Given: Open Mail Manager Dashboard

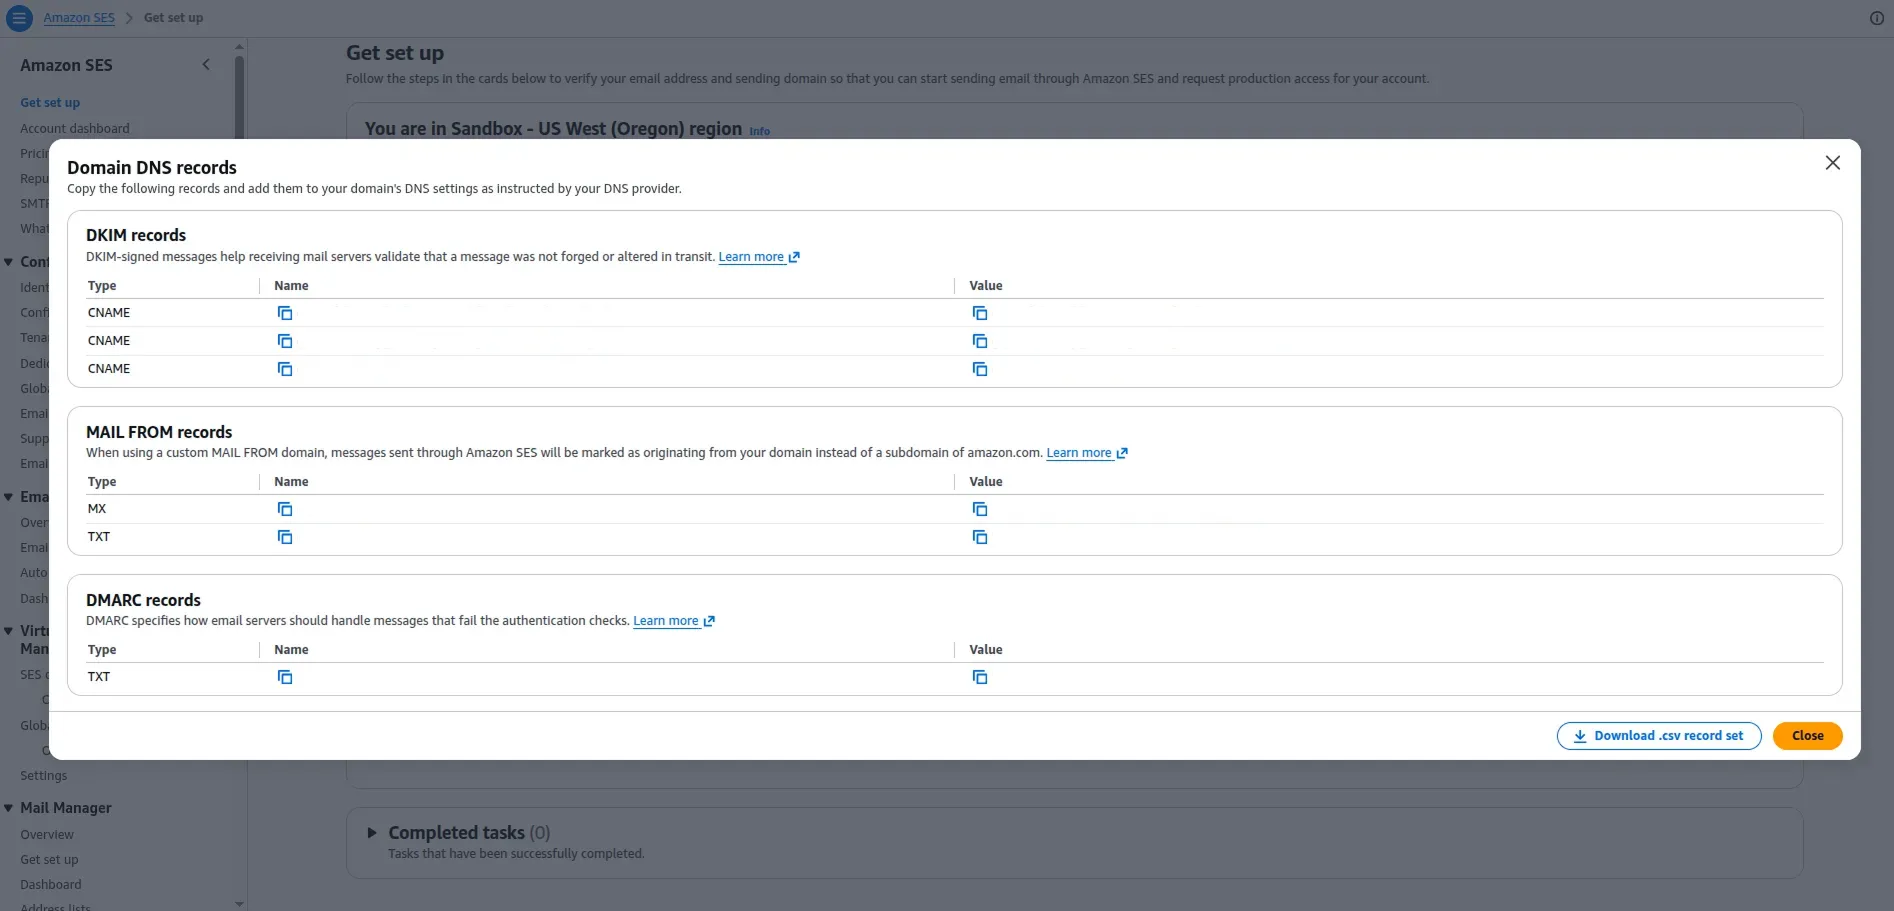Looking at the screenshot, I should pyautogui.click(x=51, y=884).
